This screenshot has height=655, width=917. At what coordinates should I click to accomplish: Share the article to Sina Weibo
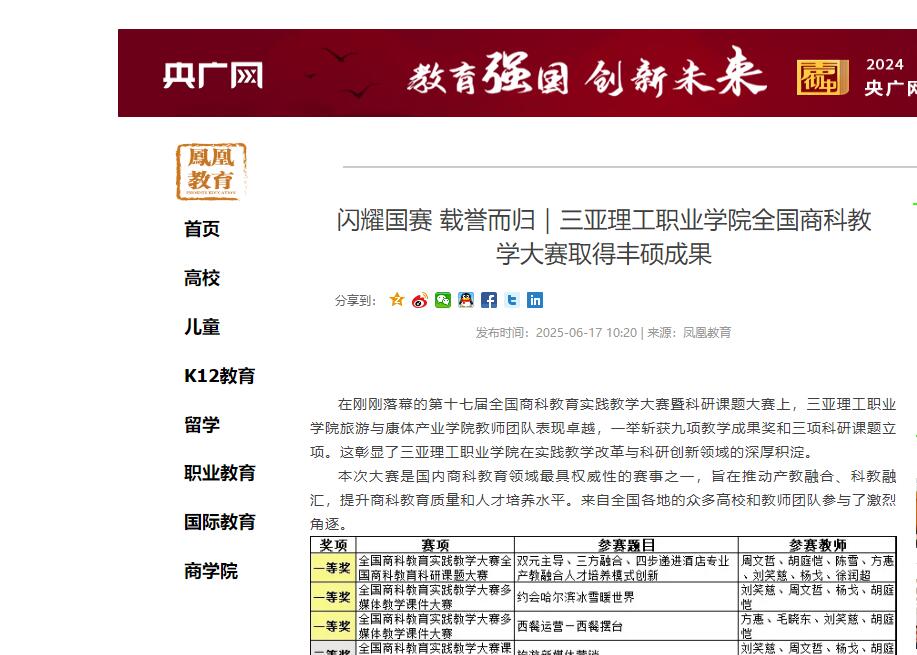419,300
